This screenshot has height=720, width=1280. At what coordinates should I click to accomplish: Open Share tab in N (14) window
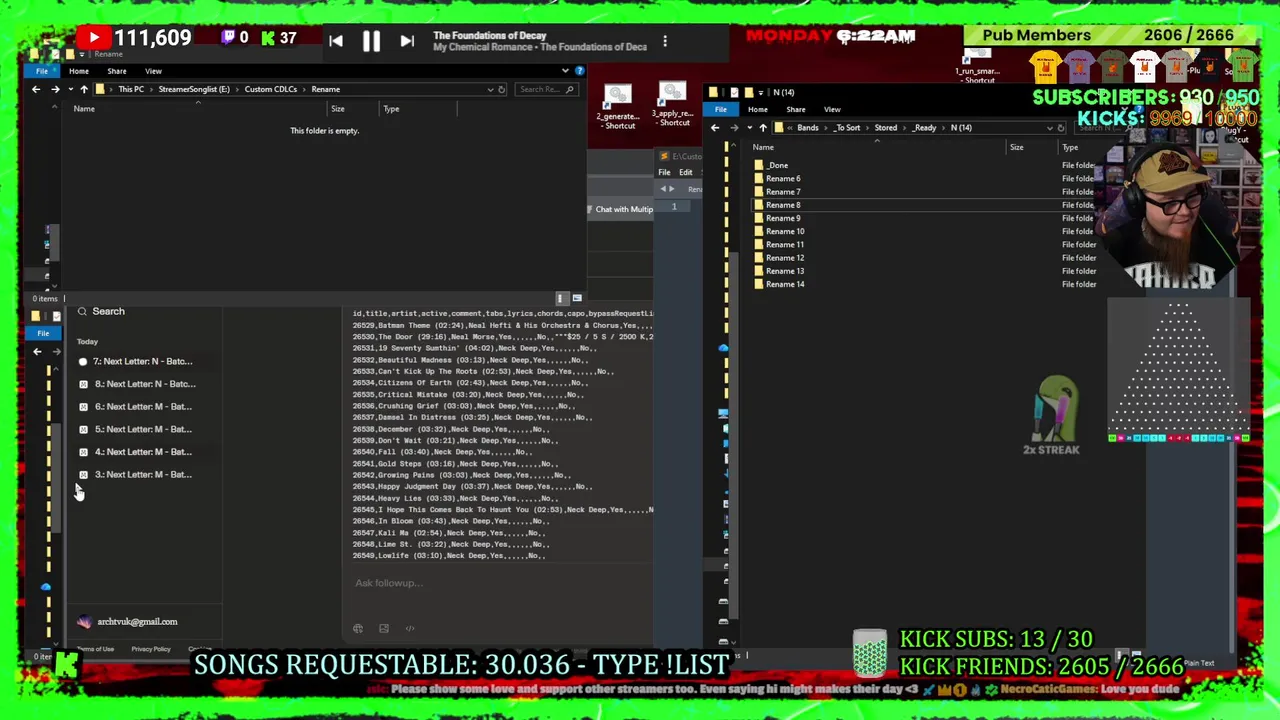[796, 109]
